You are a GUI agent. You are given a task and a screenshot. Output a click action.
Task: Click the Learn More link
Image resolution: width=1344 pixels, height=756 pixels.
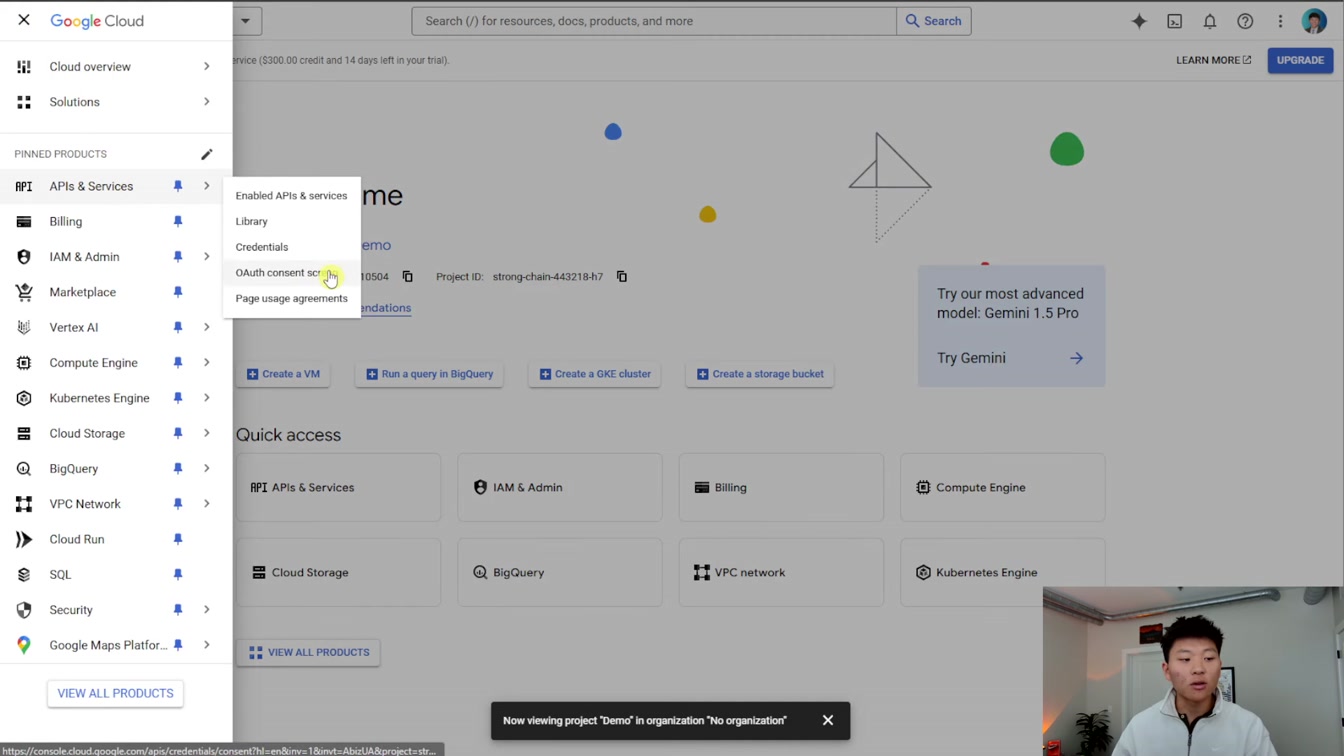click(x=1213, y=60)
